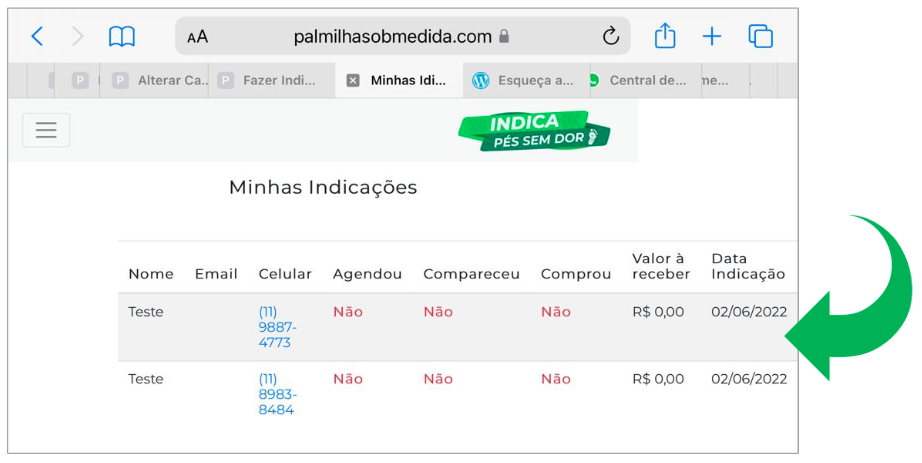Click the Valor à receber column header
Screen dimensions: 922x463
coord(661,266)
